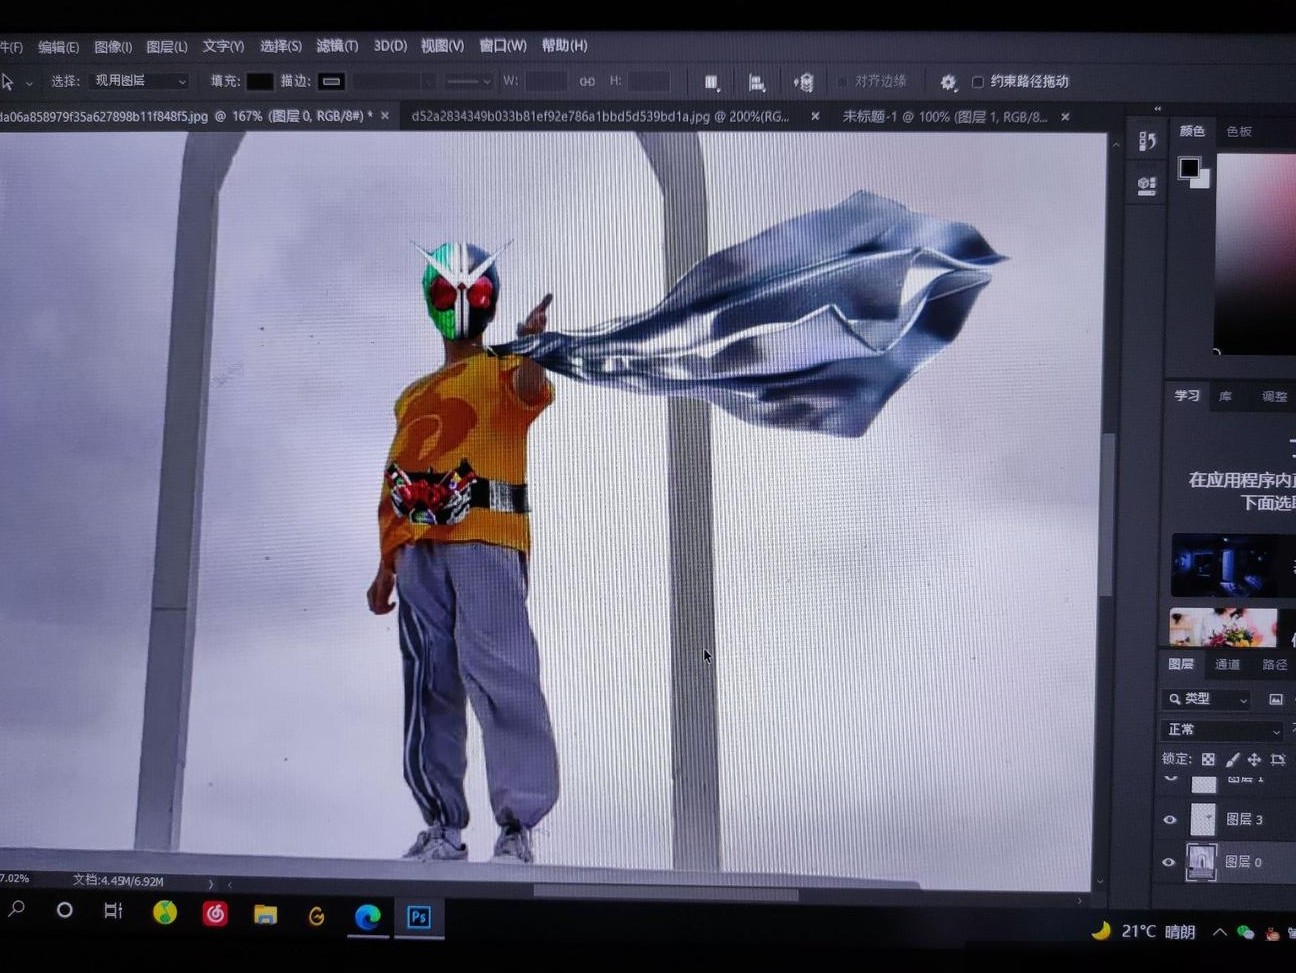The width and height of the screenshot is (1296, 973).
Task: Lock layer position move icon
Action: 1254,759
